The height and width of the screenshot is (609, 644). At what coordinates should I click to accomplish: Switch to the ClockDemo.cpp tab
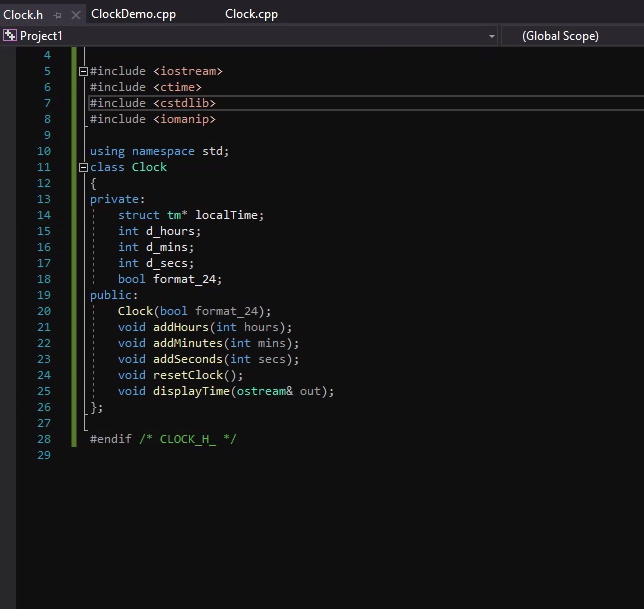[133, 15]
